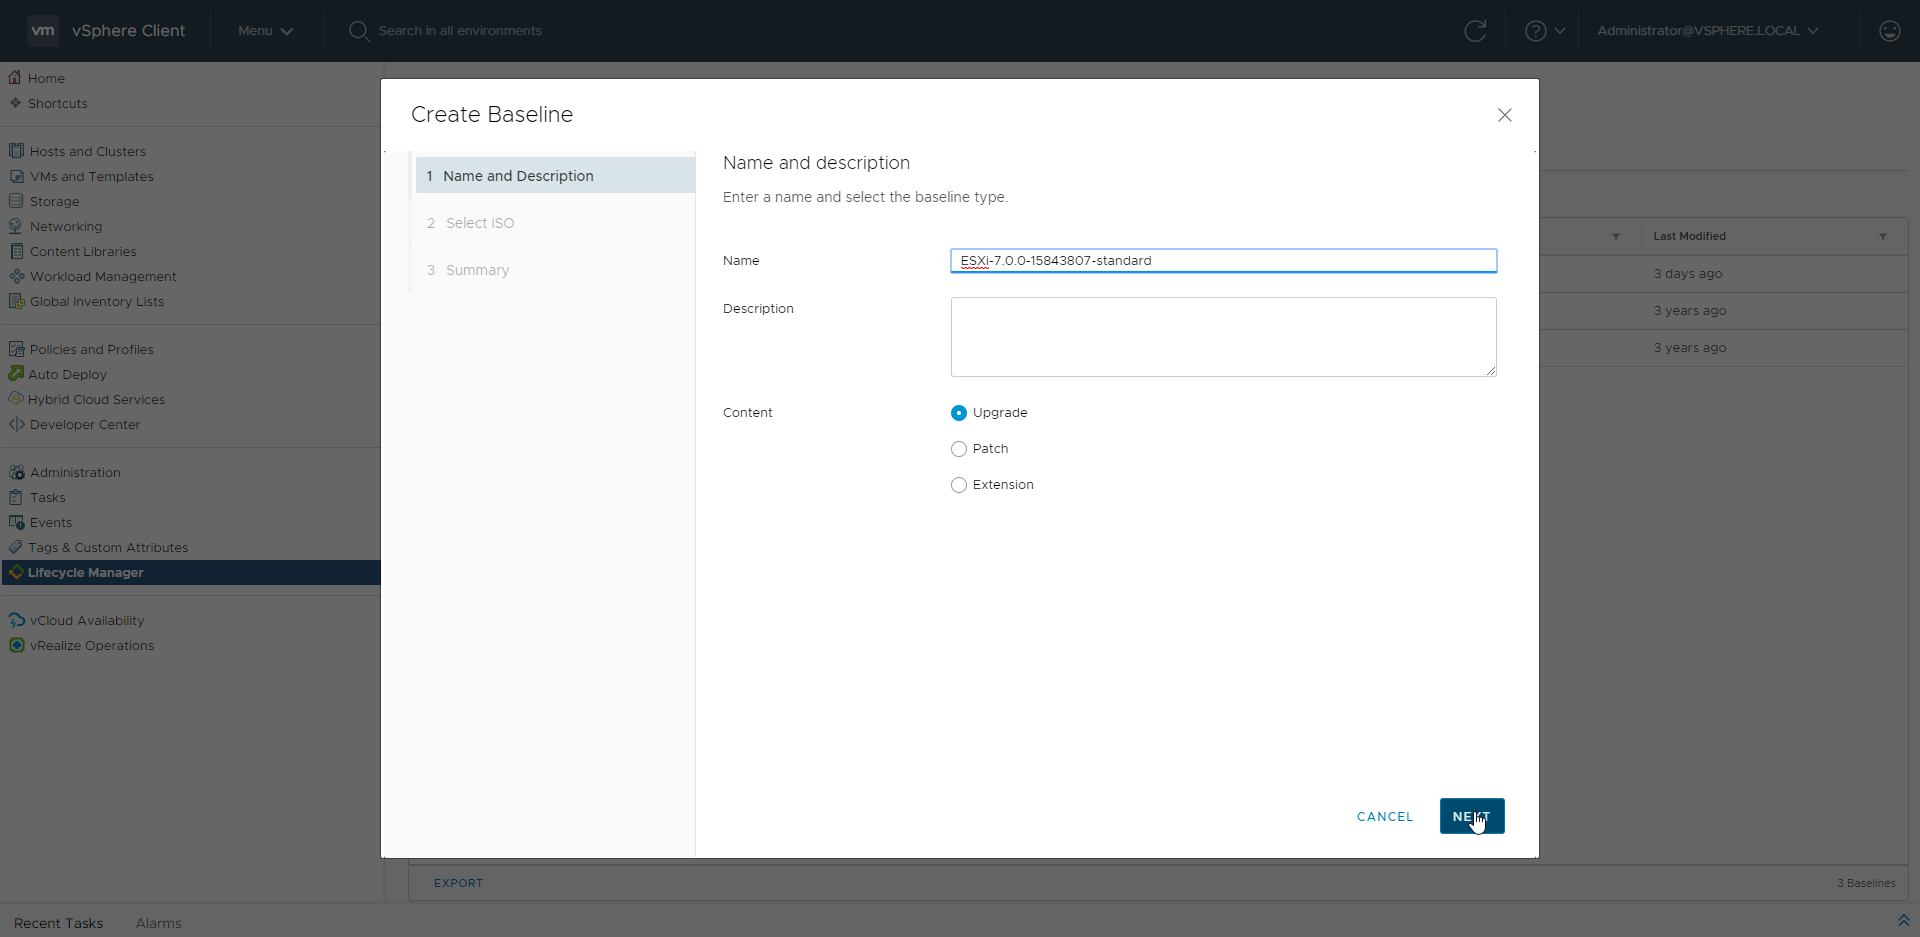The height and width of the screenshot is (937, 1920).
Task: Click the smiley feedback icon
Action: pos(1889,31)
